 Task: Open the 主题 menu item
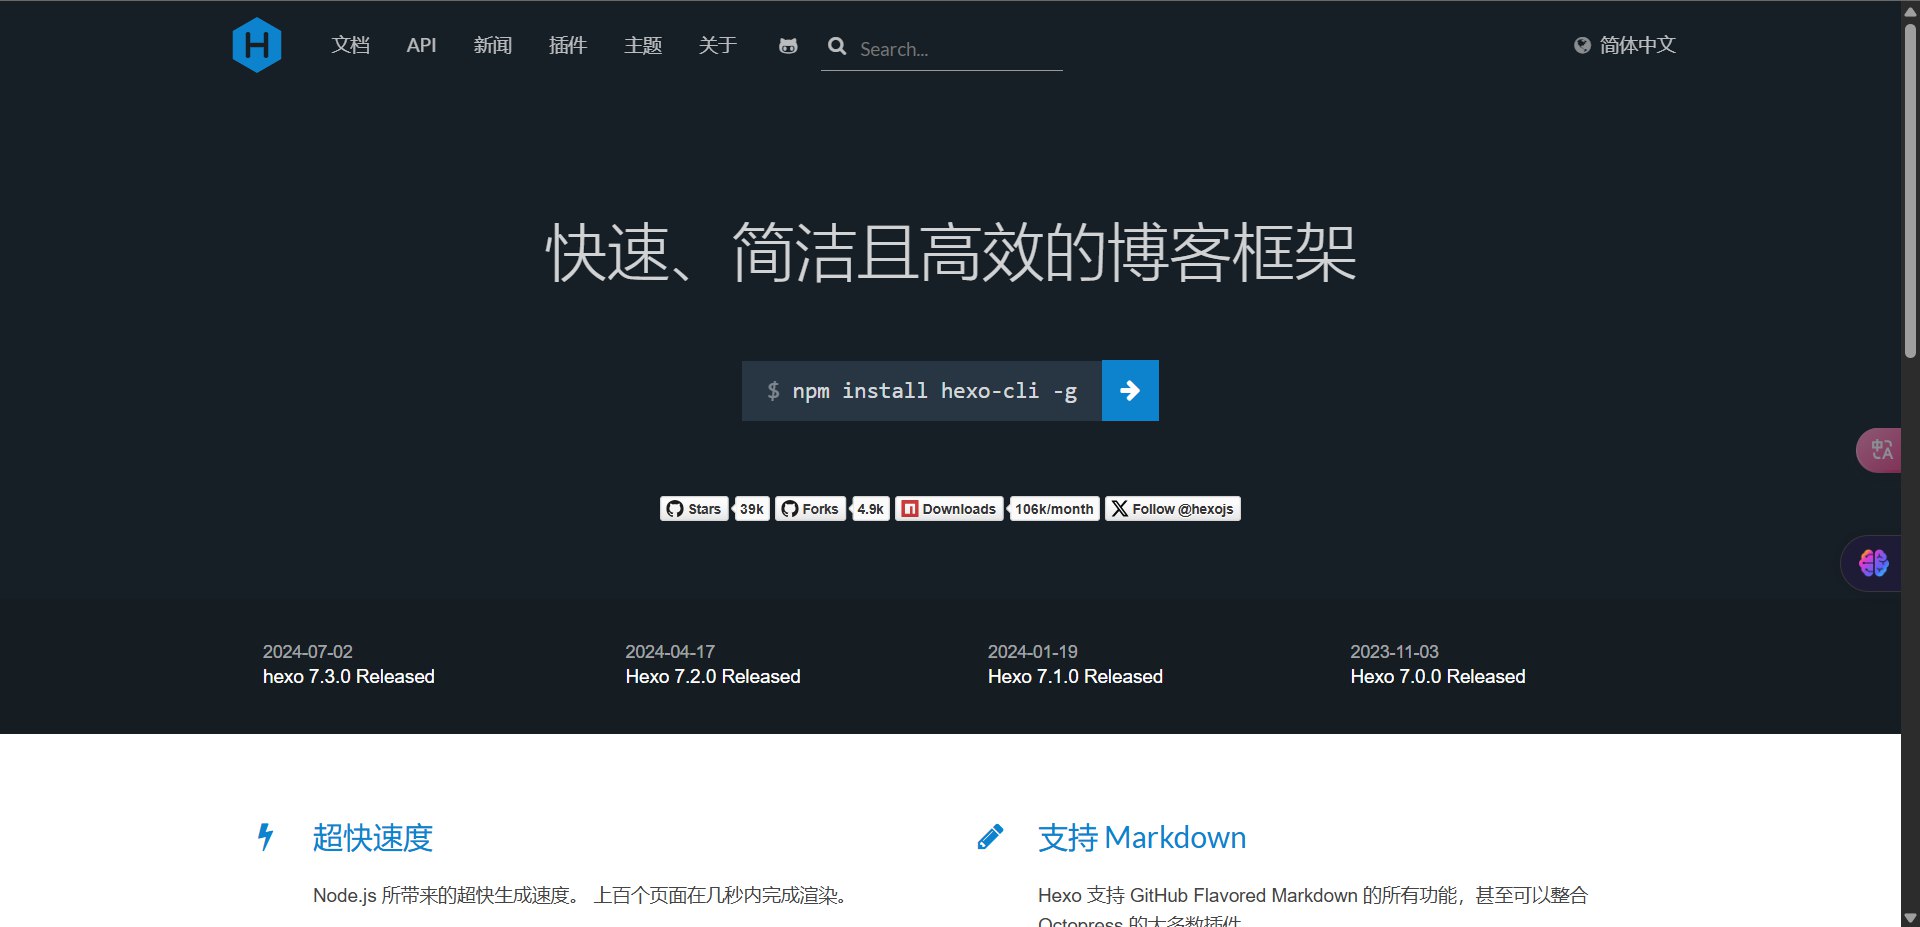click(643, 45)
